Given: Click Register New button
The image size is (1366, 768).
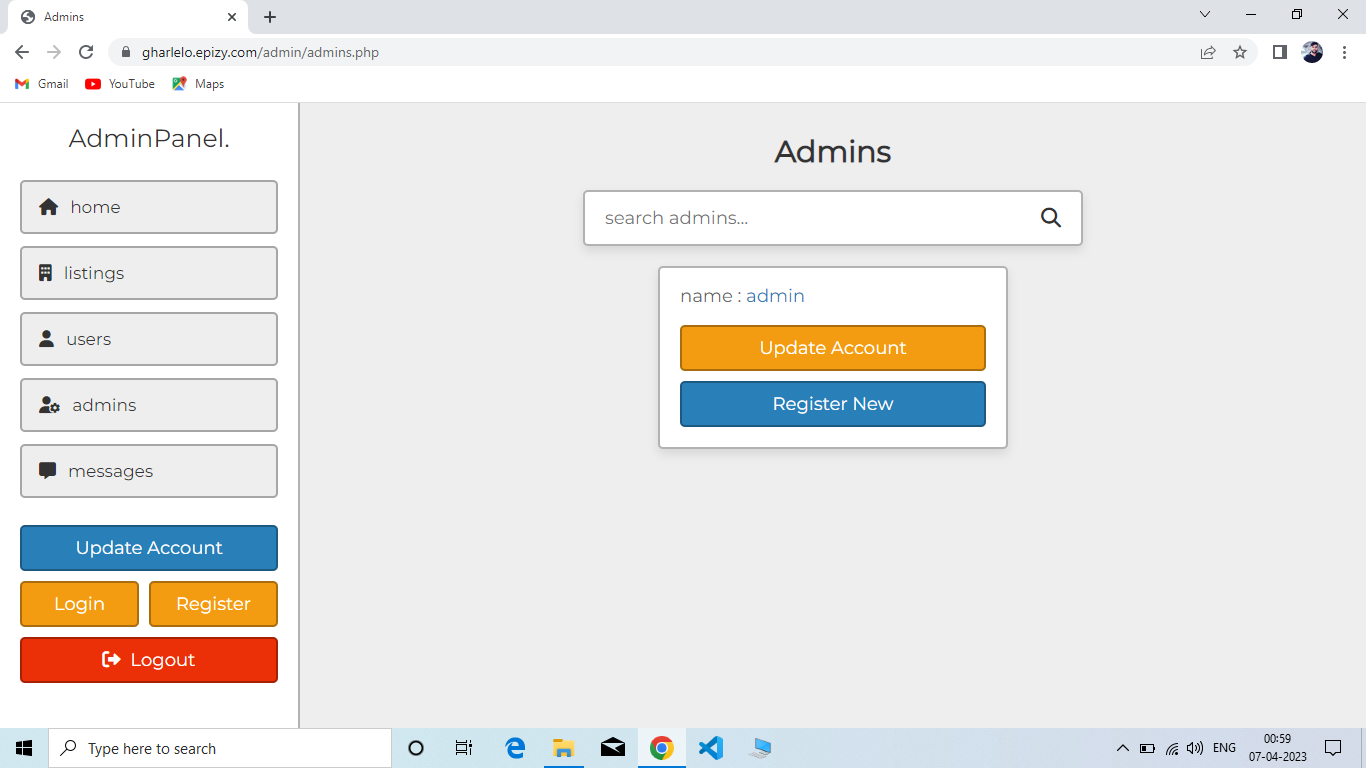Looking at the screenshot, I should click(832, 404).
